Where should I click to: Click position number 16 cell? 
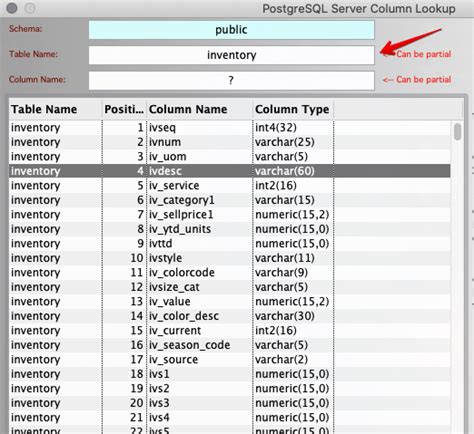click(x=124, y=345)
